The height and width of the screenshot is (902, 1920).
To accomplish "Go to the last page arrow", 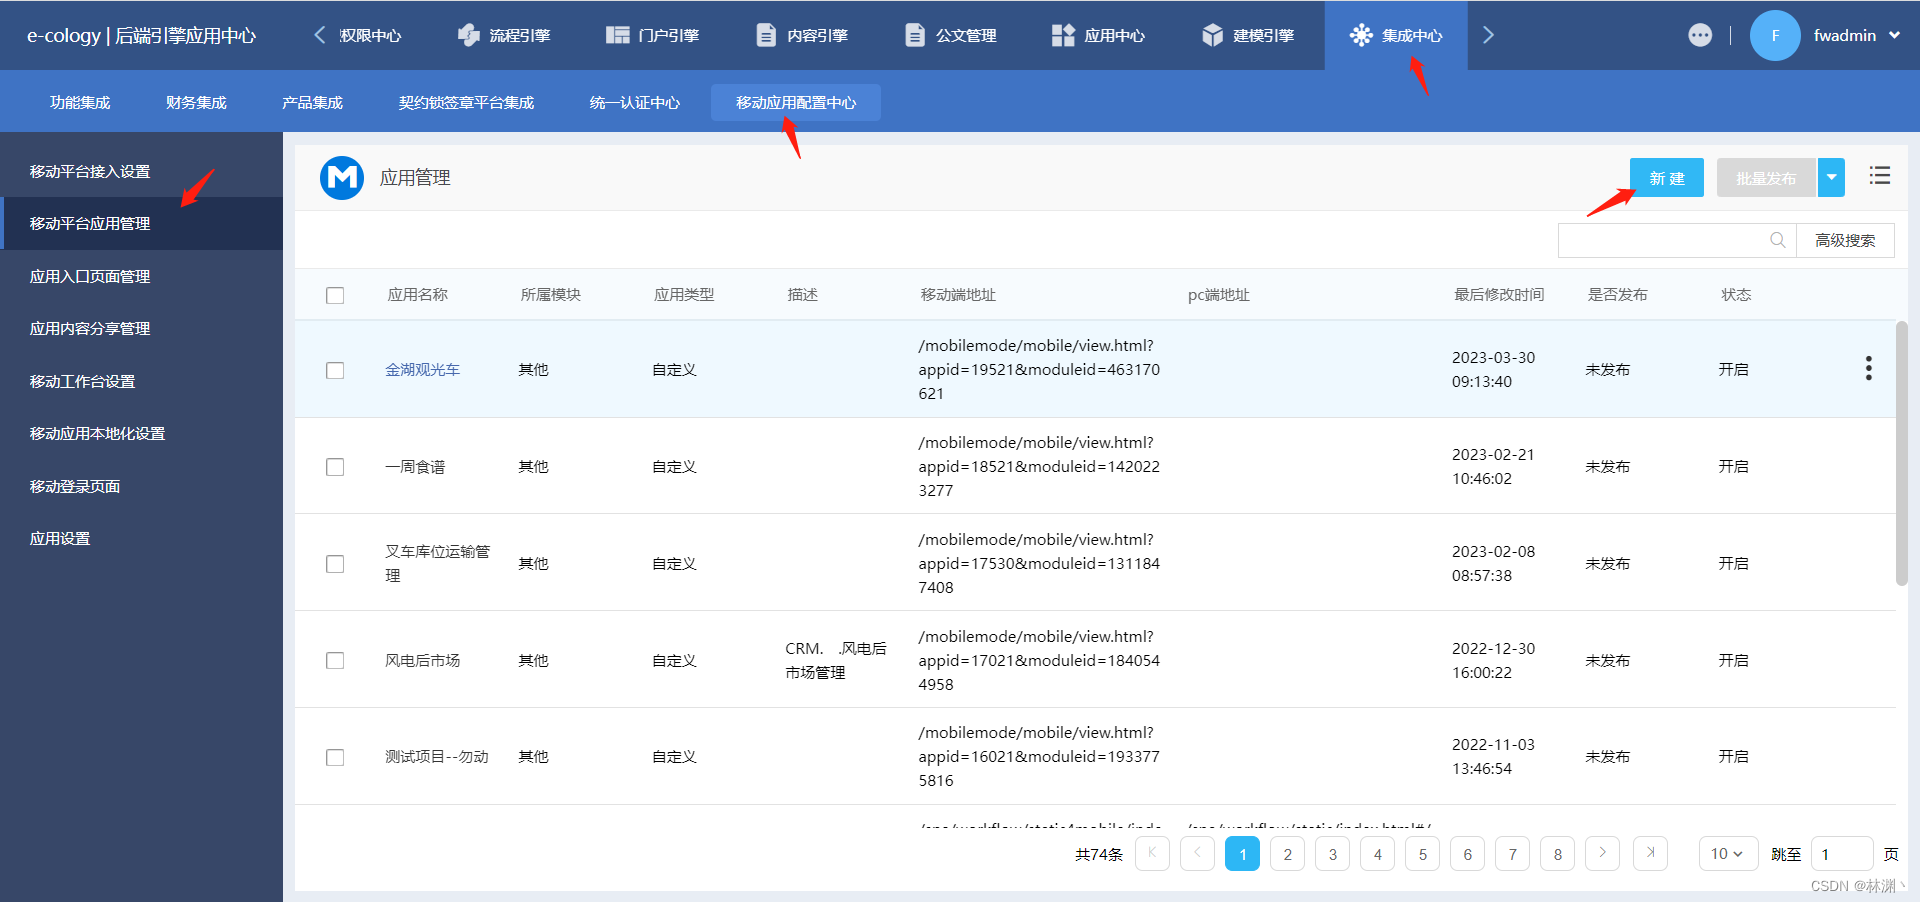I will [x=1650, y=853].
